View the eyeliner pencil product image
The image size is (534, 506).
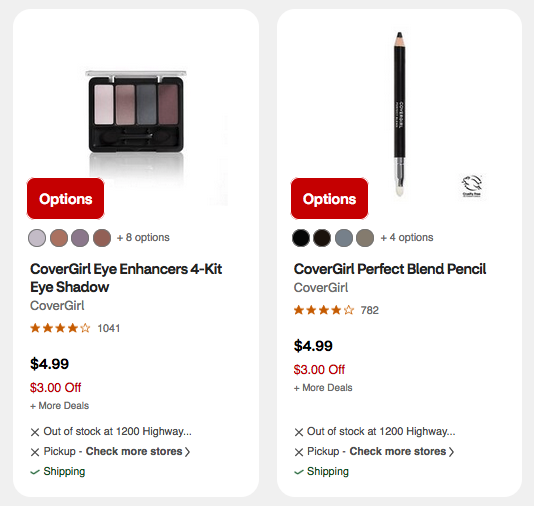[400, 114]
